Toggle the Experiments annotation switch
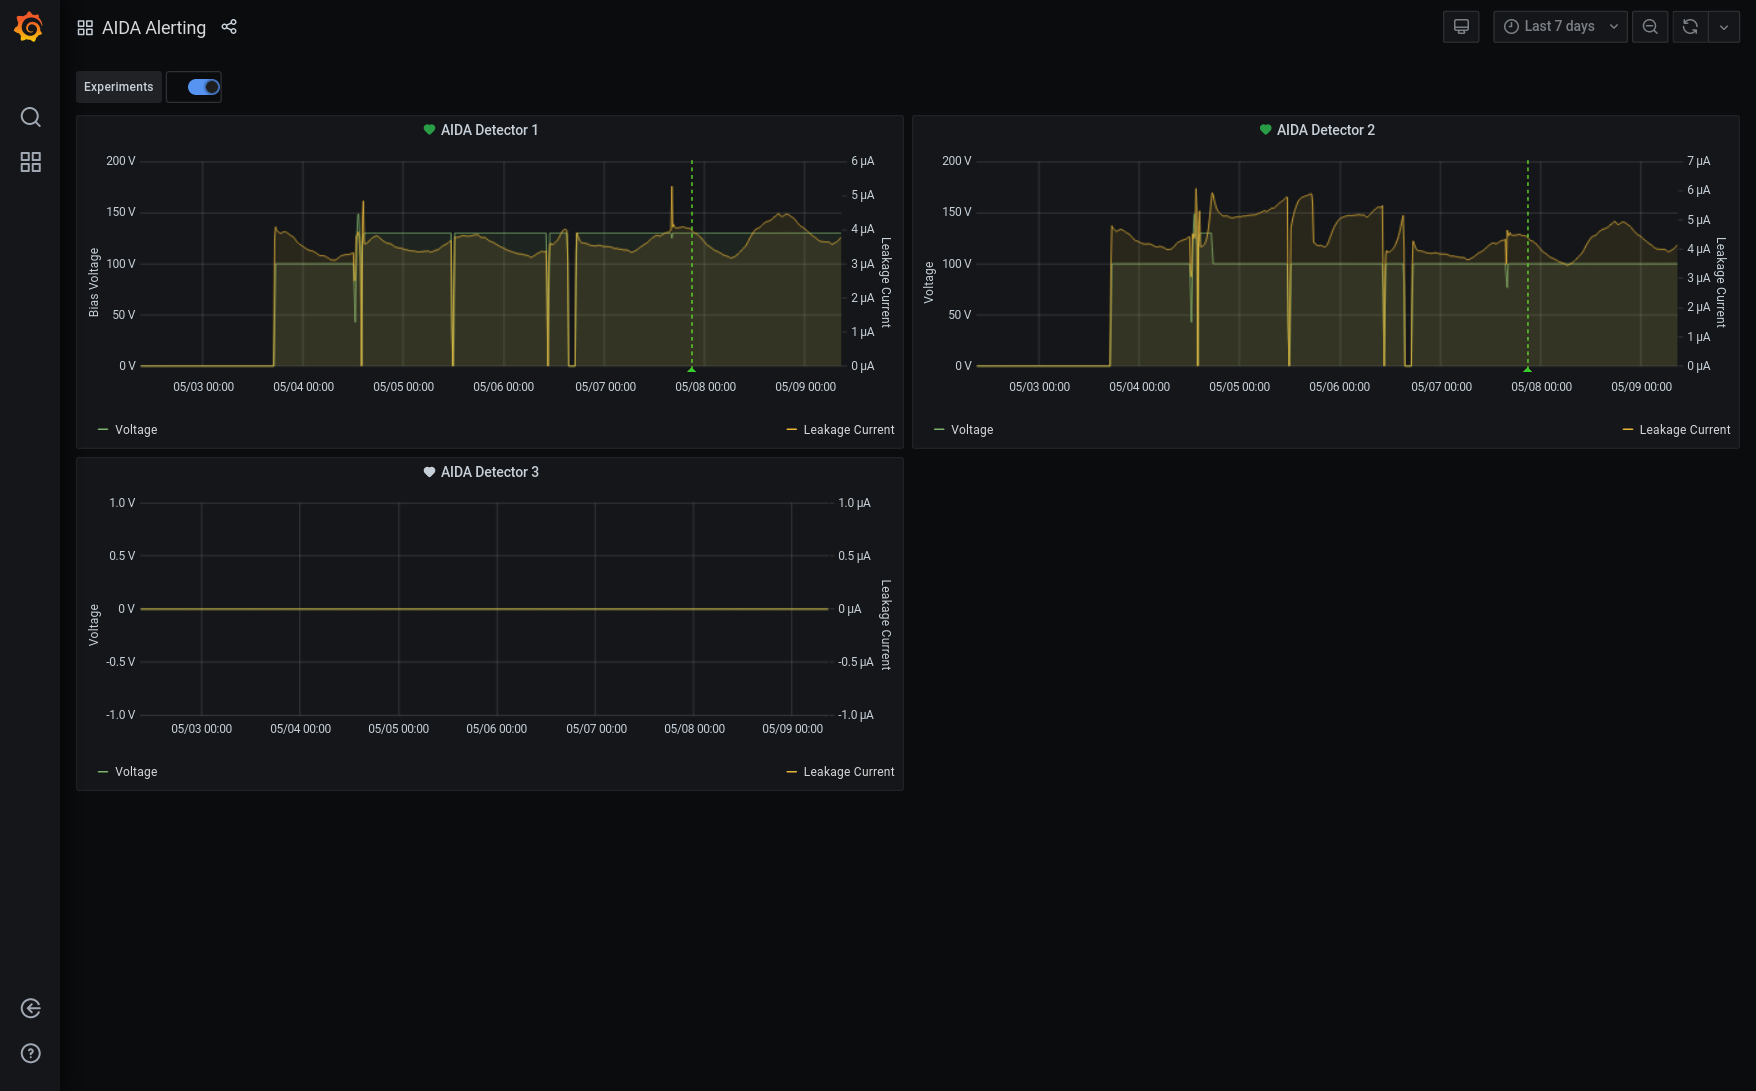The image size is (1756, 1091). pyautogui.click(x=203, y=87)
